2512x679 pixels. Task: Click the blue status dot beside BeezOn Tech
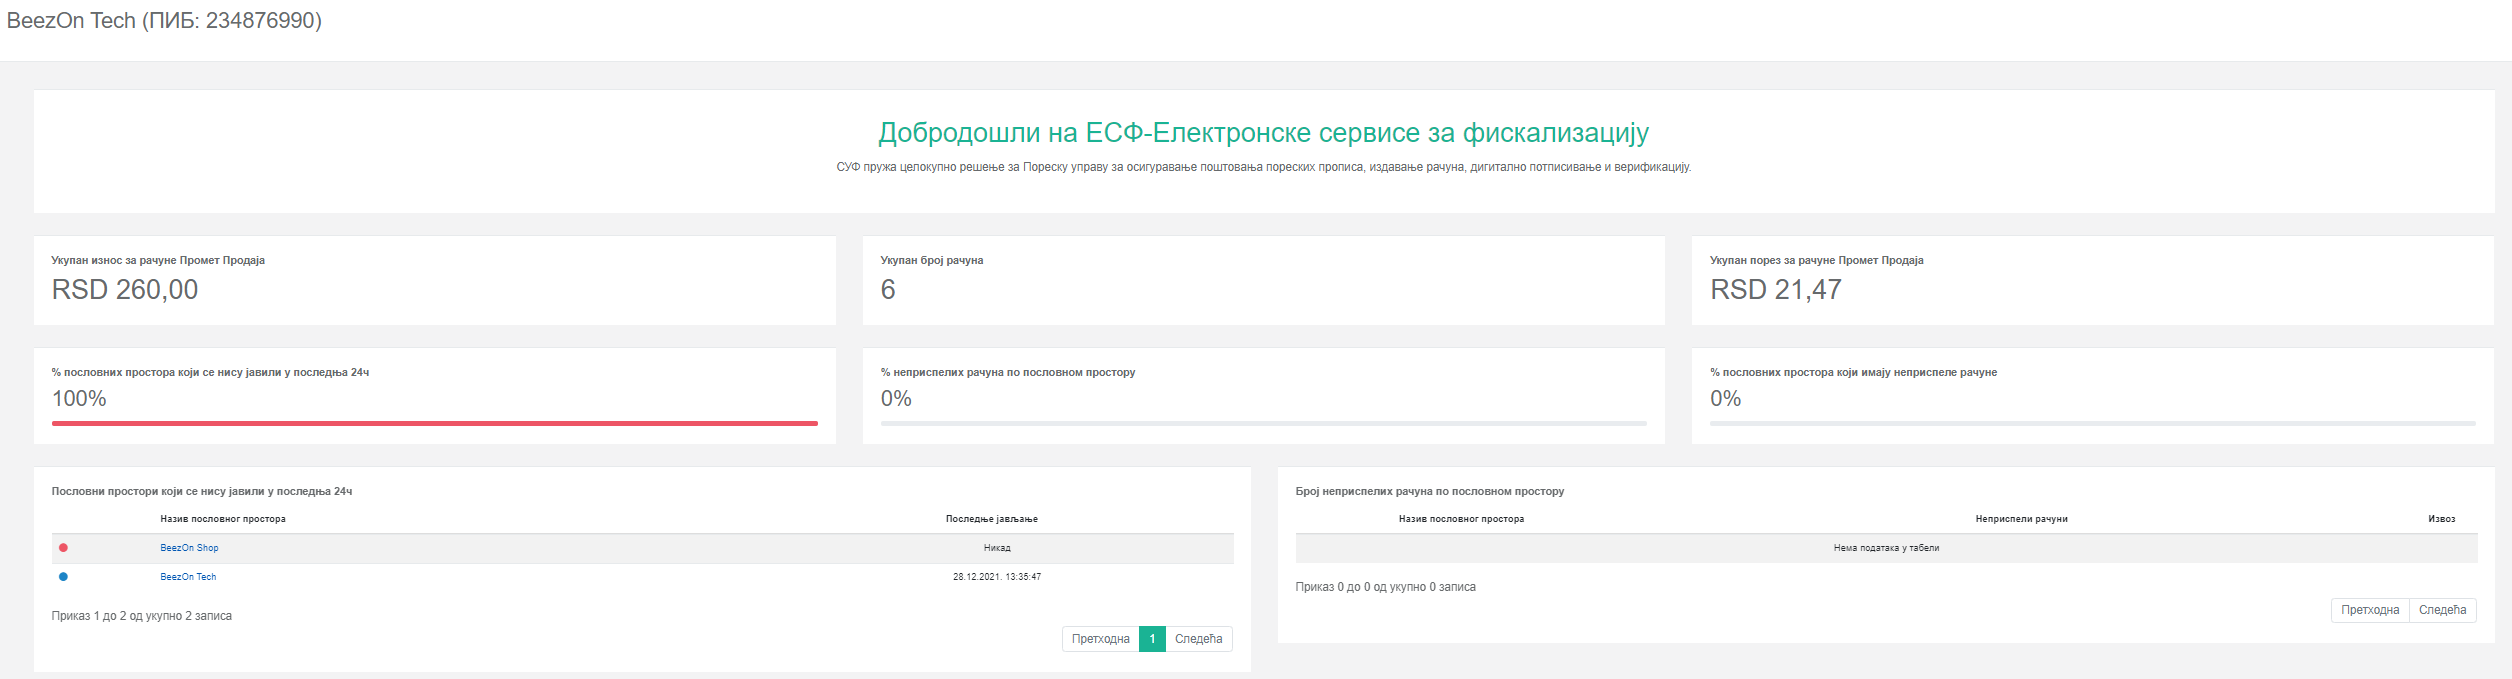click(x=63, y=577)
